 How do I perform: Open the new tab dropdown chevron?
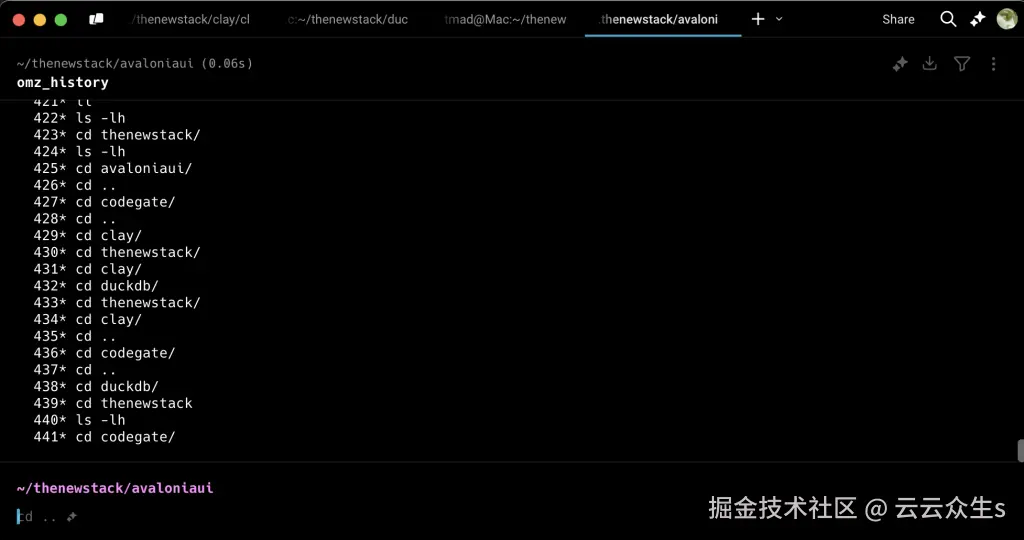click(x=779, y=19)
